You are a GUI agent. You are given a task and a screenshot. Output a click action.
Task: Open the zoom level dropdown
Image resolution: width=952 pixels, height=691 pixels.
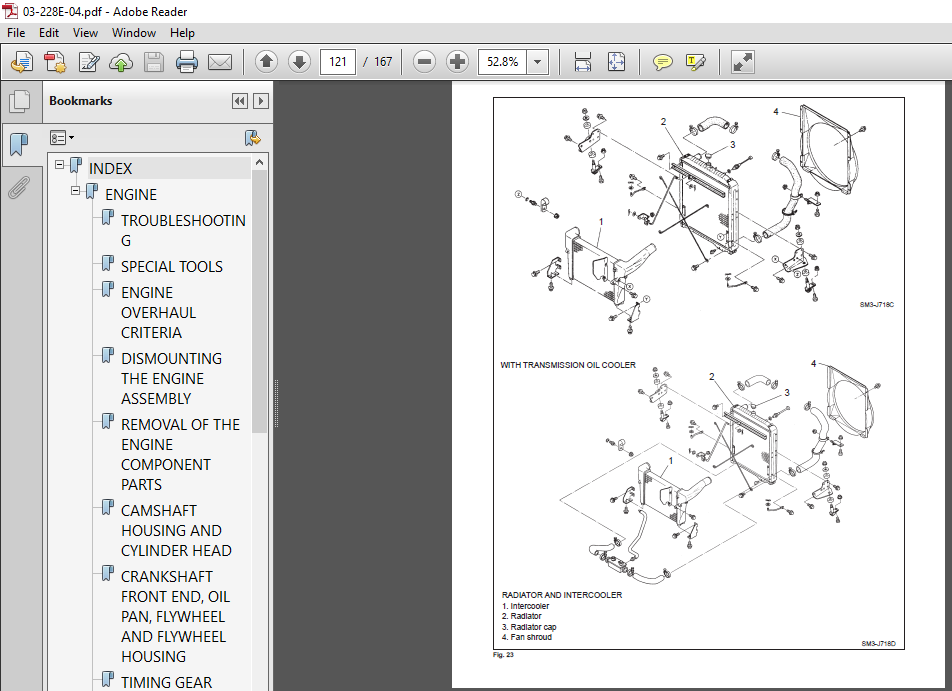pos(537,62)
